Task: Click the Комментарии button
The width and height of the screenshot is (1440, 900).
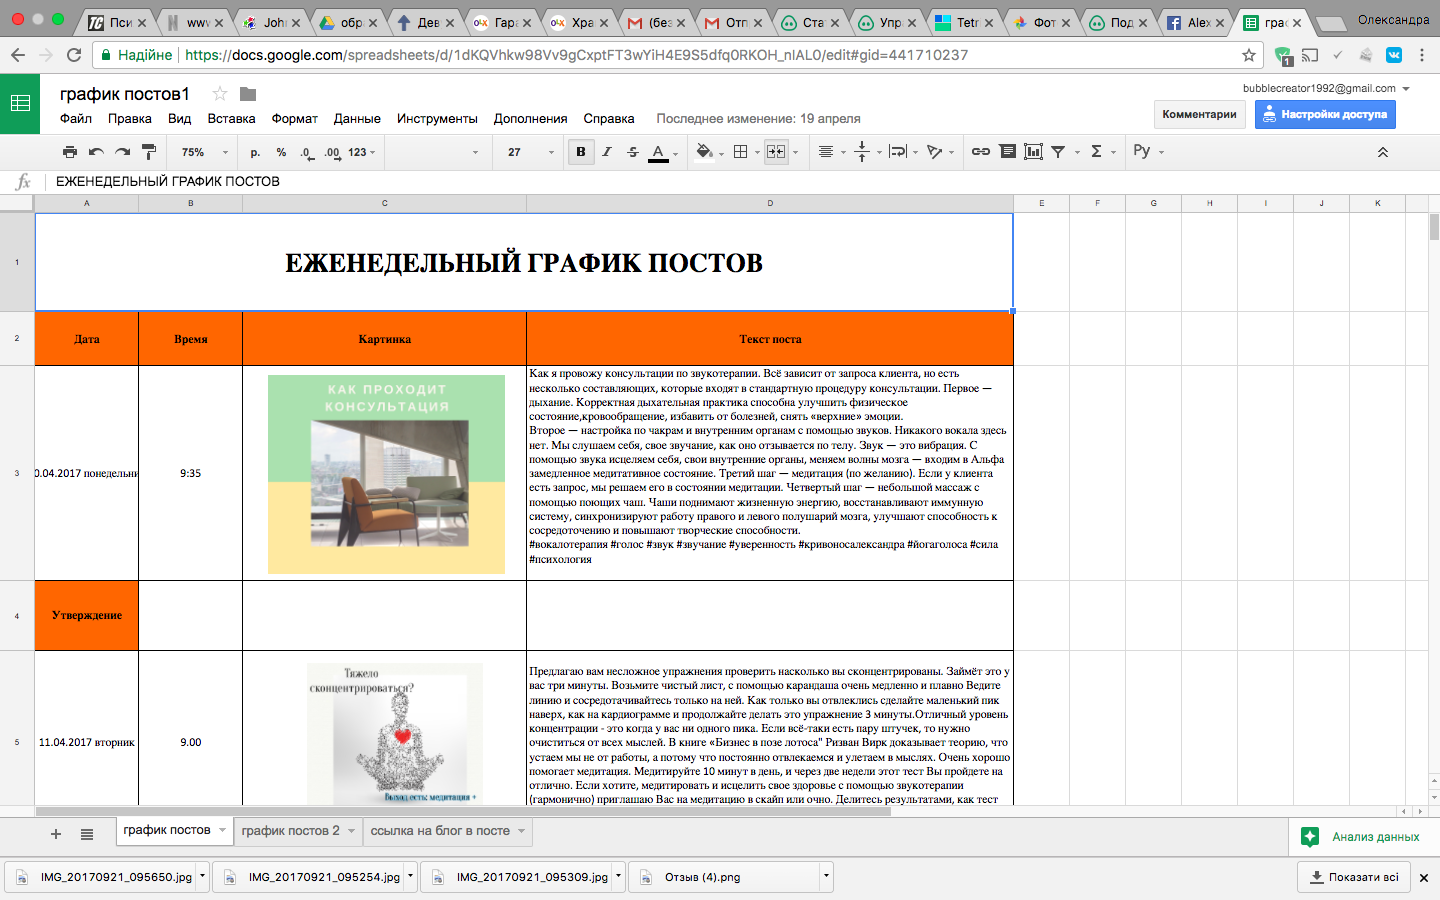Action: (1199, 114)
